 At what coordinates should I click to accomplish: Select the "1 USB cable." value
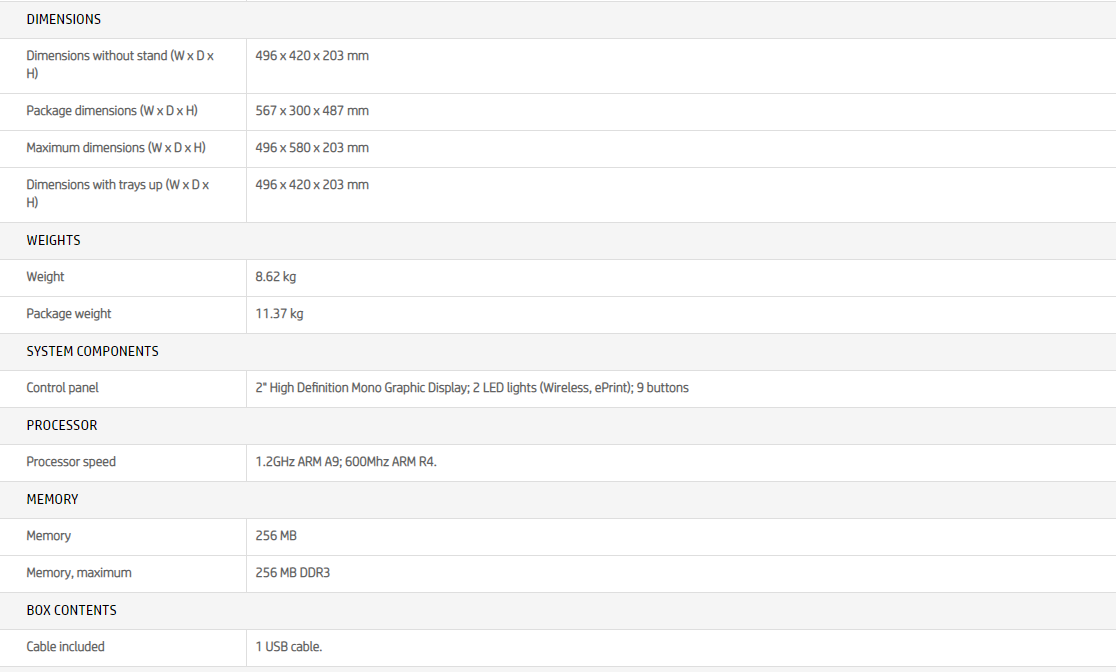tap(289, 647)
